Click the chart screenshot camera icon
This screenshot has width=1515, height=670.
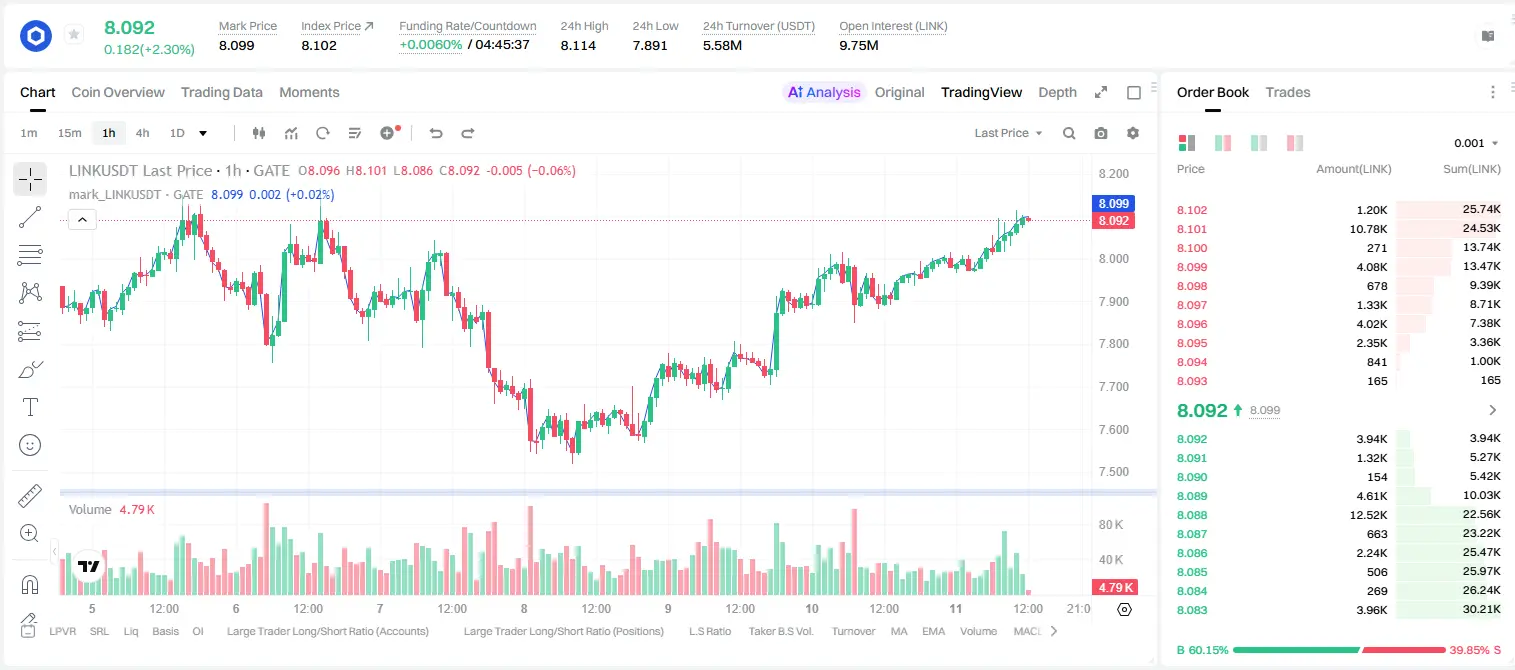pyautogui.click(x=1101, y=133)
